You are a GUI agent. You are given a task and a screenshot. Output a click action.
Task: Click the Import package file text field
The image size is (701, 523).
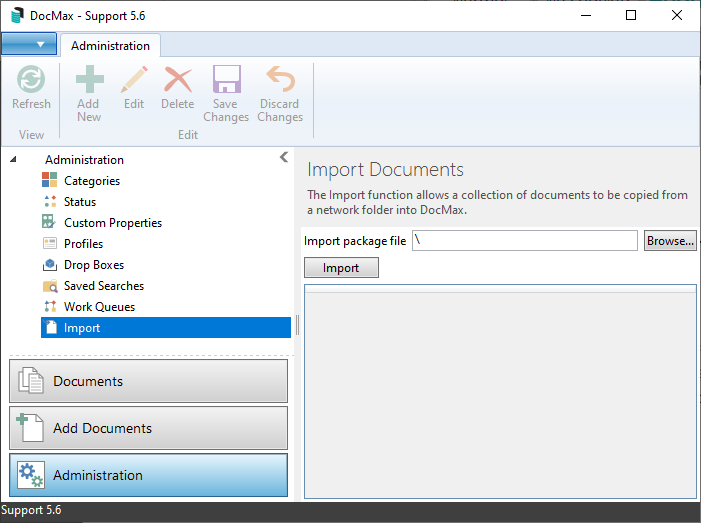click(524, 240)
